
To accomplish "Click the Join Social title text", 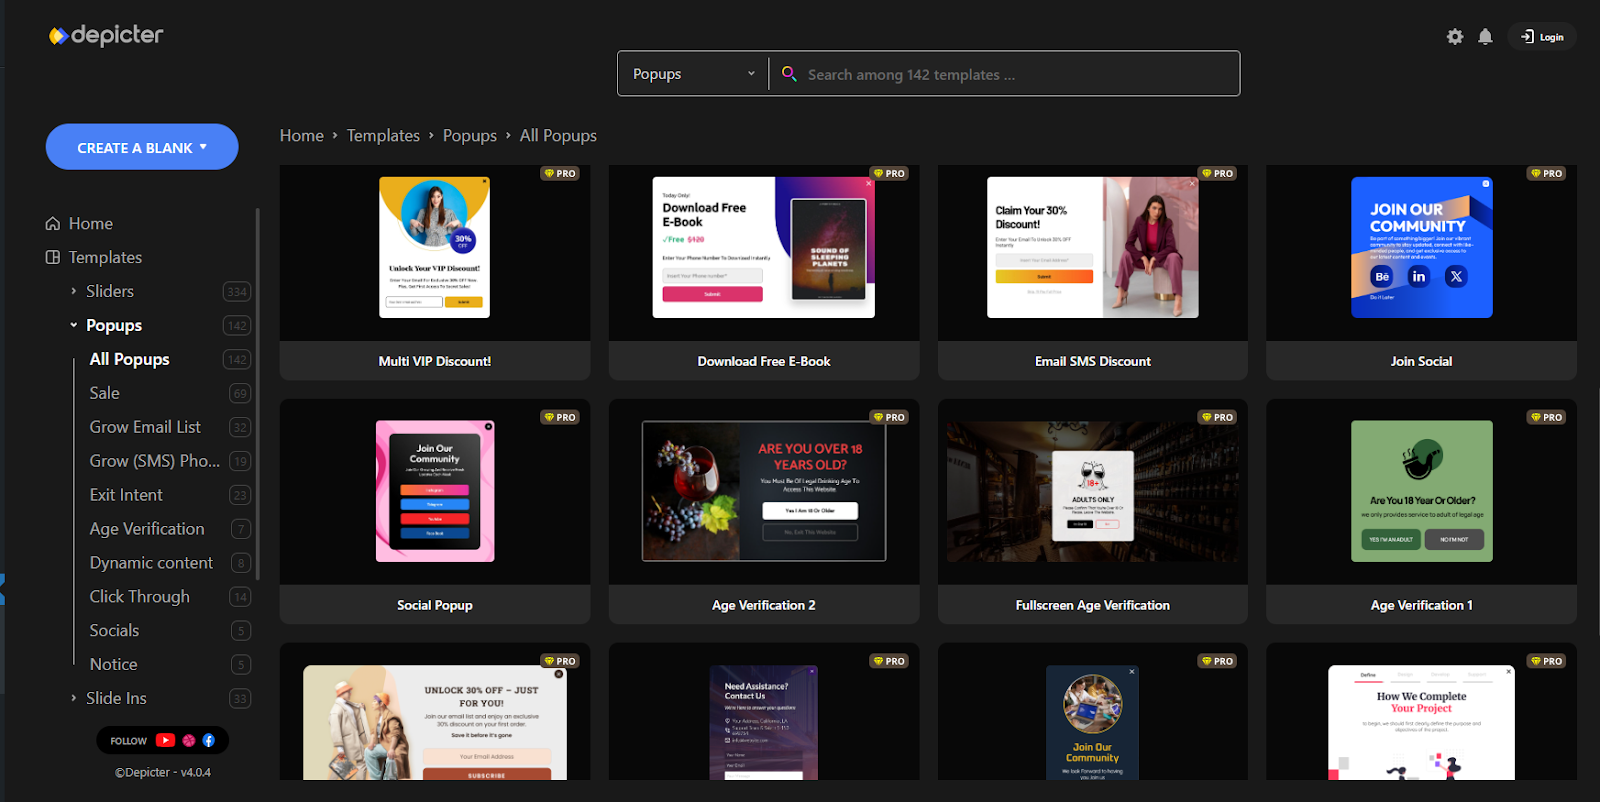I will [1421, 361].
